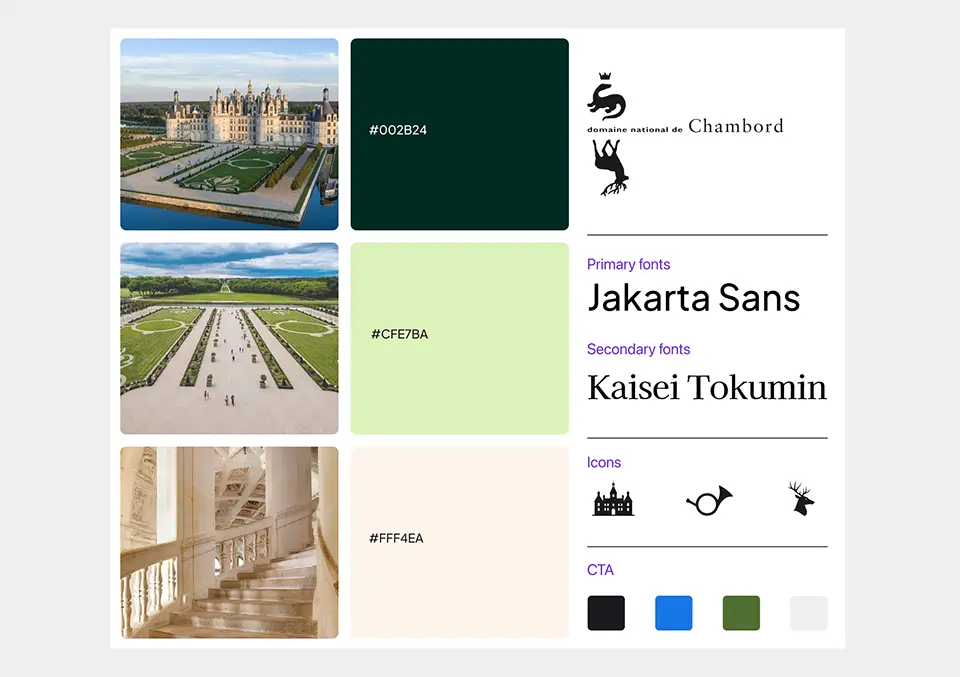Select the hunting horn icon
This screenshot has width=960, height=677.
(x=710, y=500)
